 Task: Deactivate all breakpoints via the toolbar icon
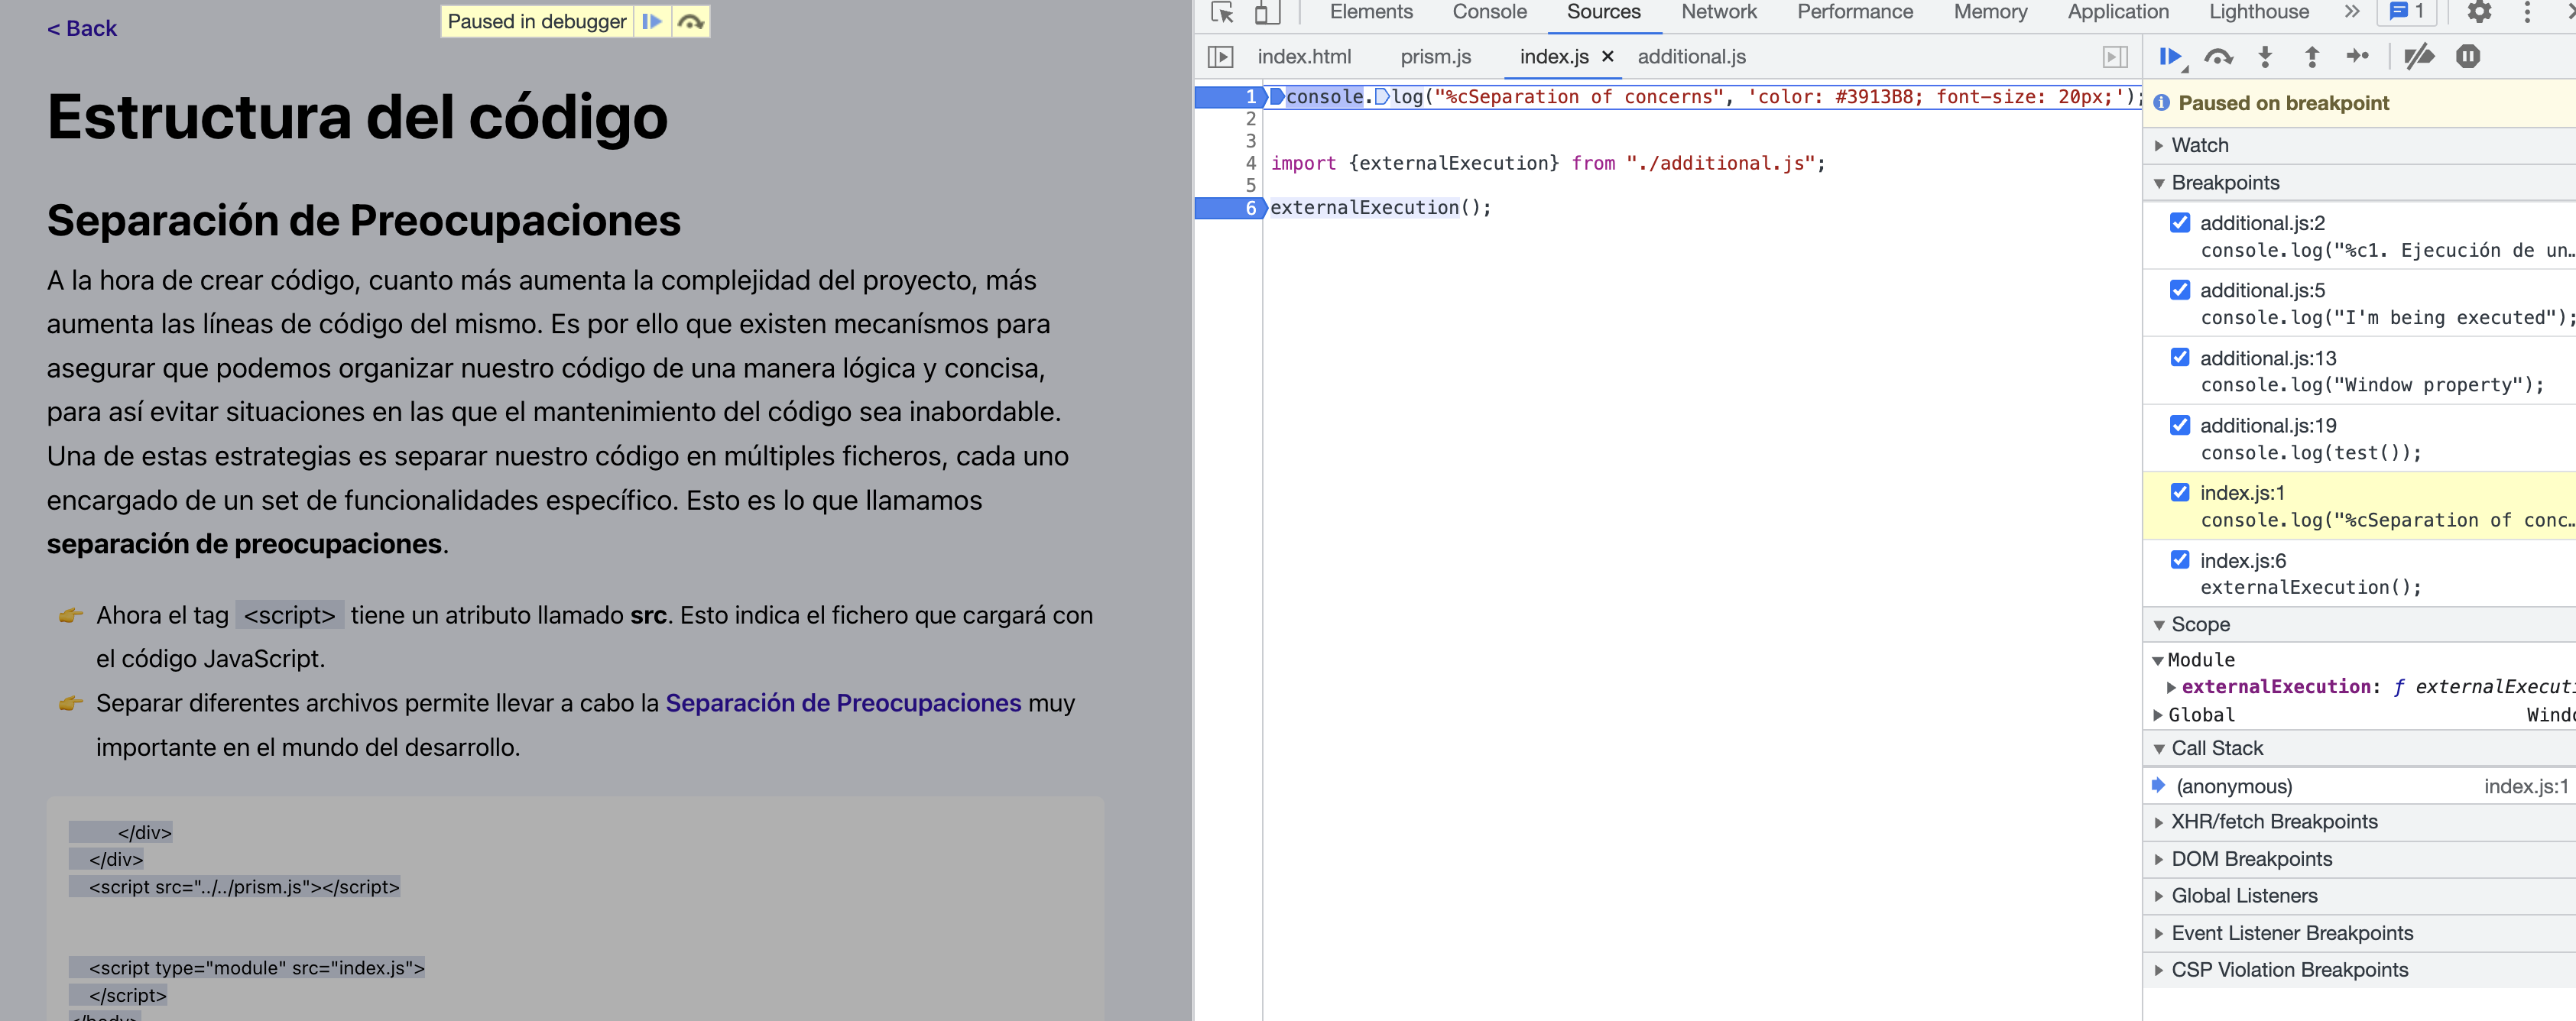tap(2420, 57)
